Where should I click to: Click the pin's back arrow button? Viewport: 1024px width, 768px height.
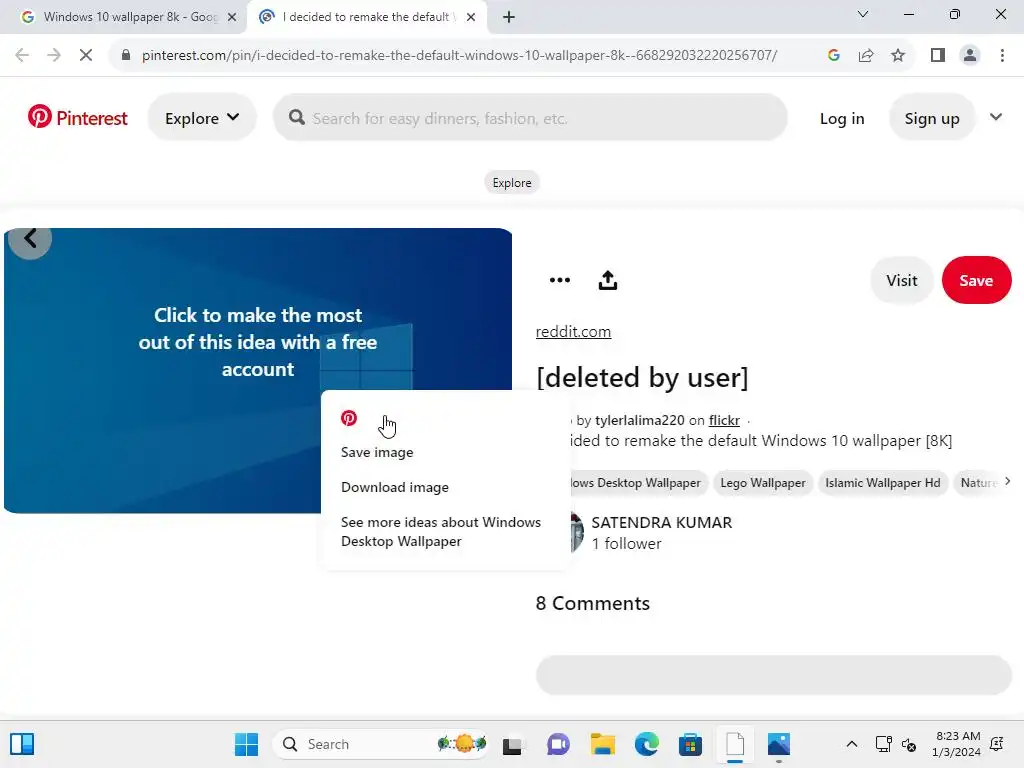coord(30,238)
